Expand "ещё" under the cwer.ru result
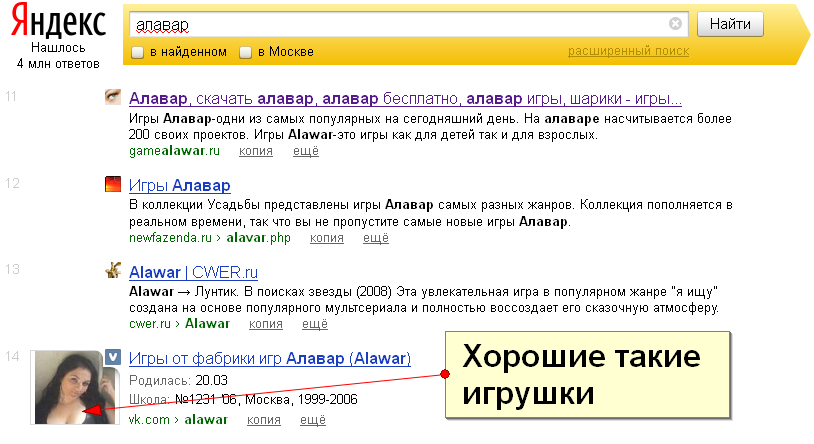814x444 pixels. tap(314, 324)
